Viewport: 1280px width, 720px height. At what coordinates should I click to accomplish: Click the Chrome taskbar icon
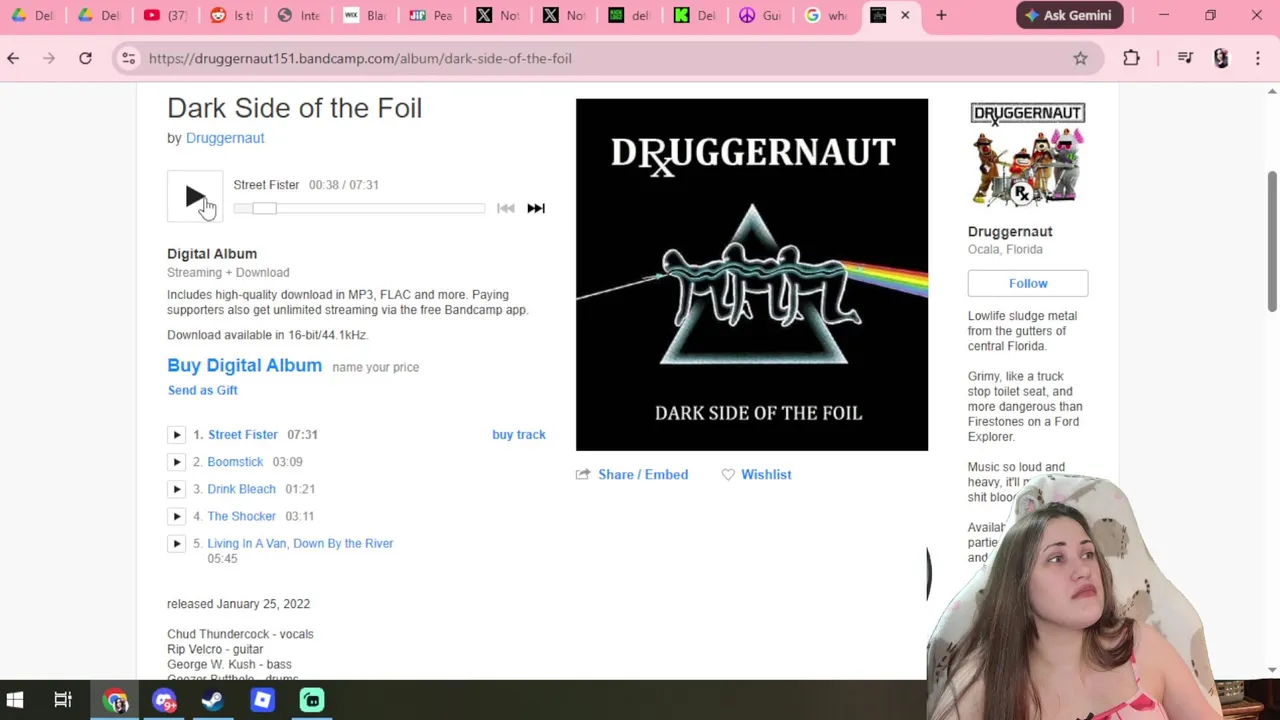click(x=115, y=700)
